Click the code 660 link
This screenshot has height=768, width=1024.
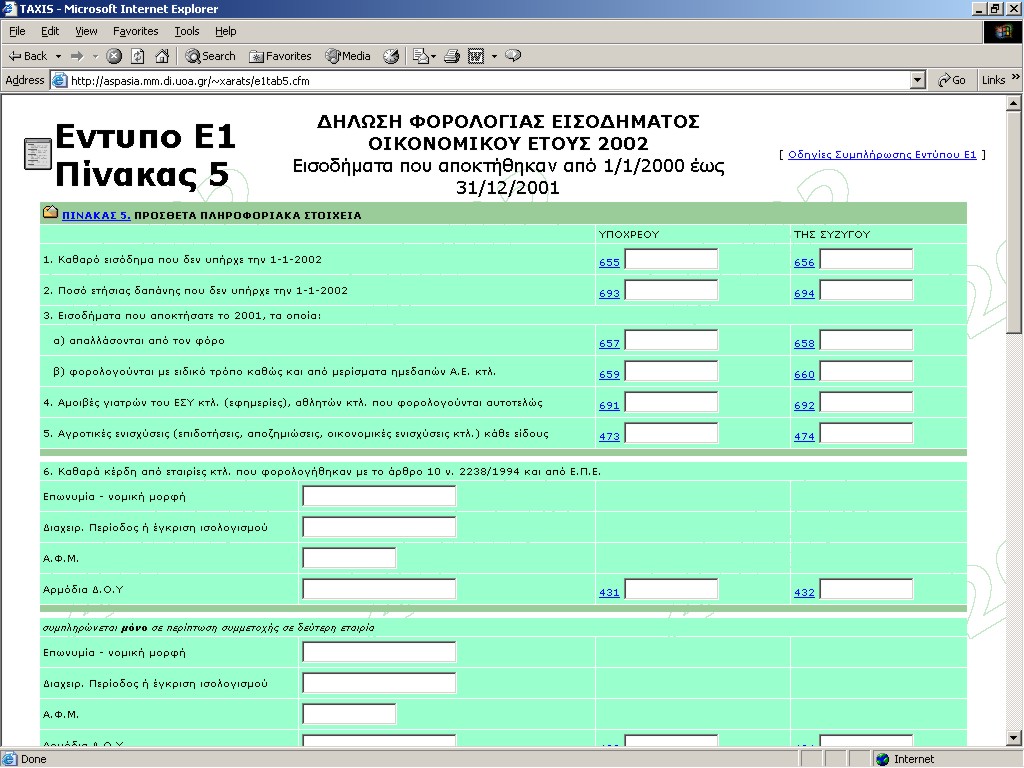click(x=805, y=375)
